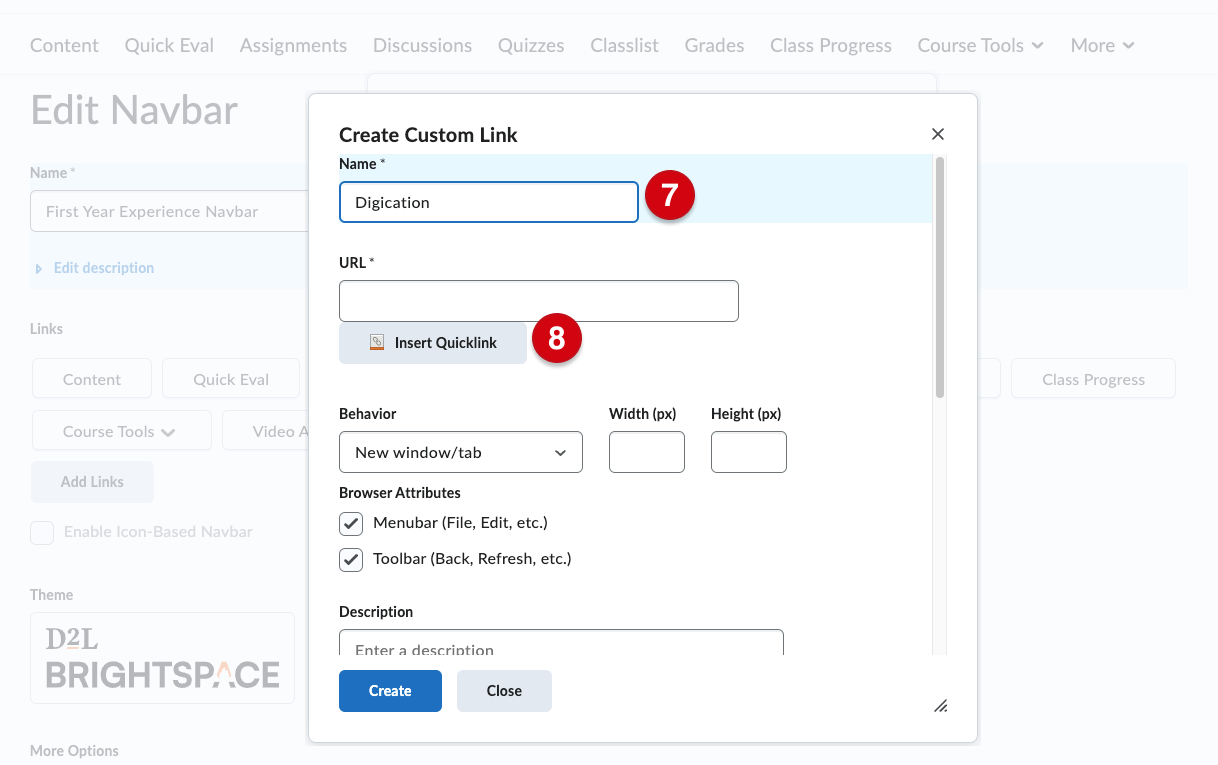This screenshot has height=765, width=1218.
Task: Expand the Course Tools navbar dropdown
Action: 980,45
